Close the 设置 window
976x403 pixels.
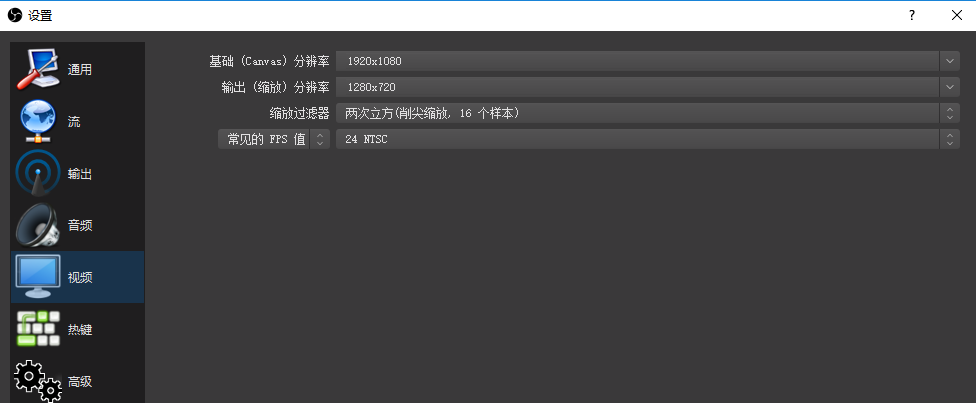[957, 16]
